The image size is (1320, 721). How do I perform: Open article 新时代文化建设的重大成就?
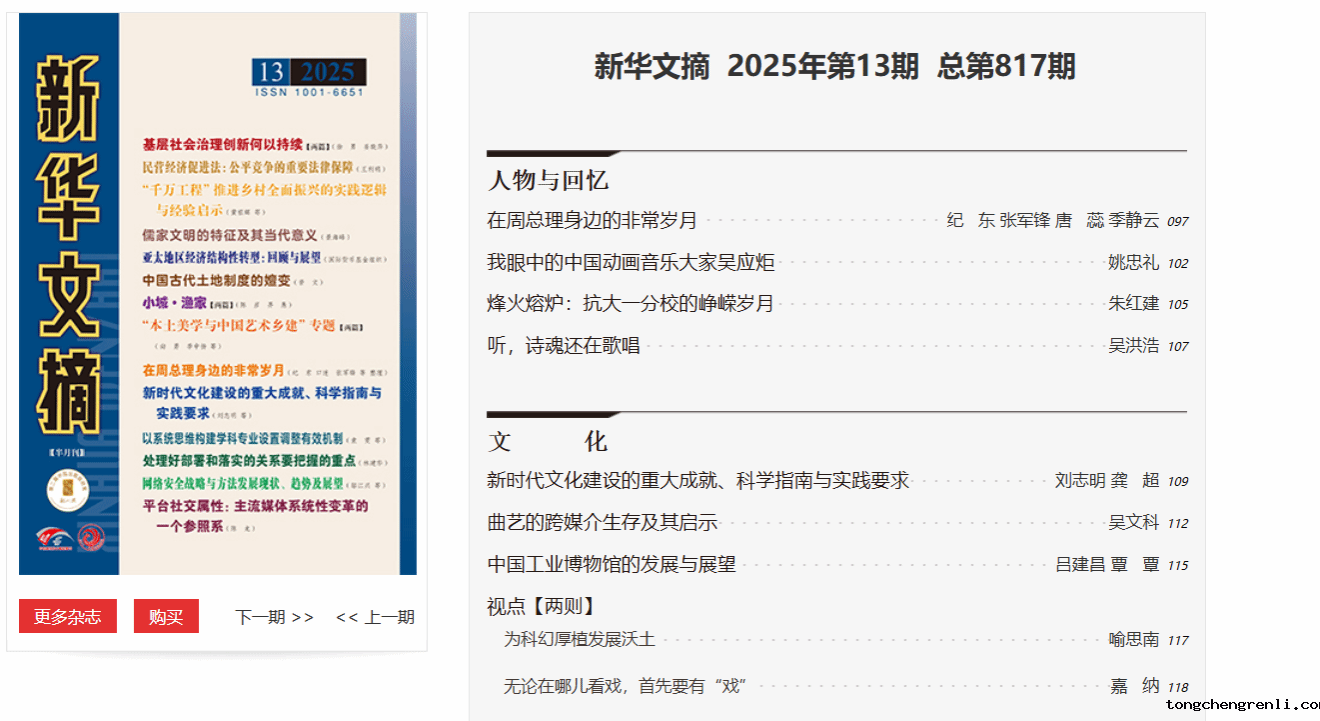[697, 481]
